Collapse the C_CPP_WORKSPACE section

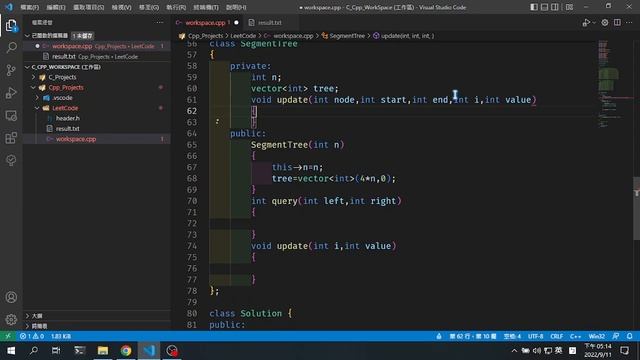pyautogui.click(x=65, y=67)
